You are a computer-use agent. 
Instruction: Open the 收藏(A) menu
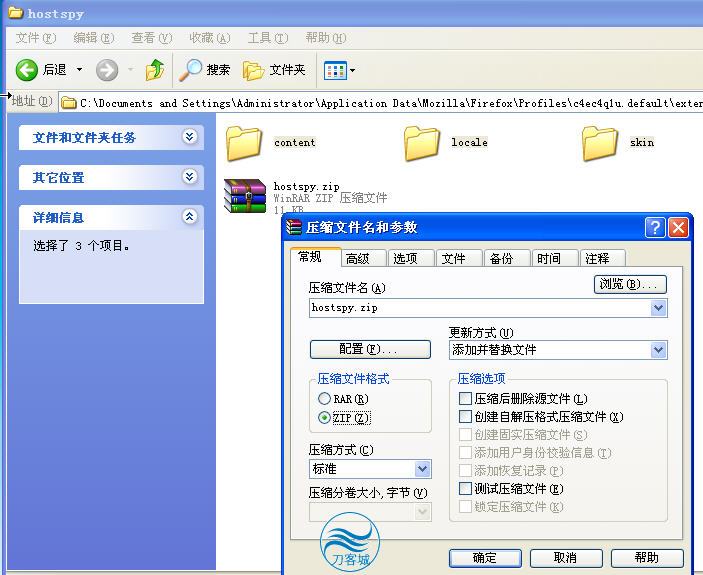tap(209, 38)
